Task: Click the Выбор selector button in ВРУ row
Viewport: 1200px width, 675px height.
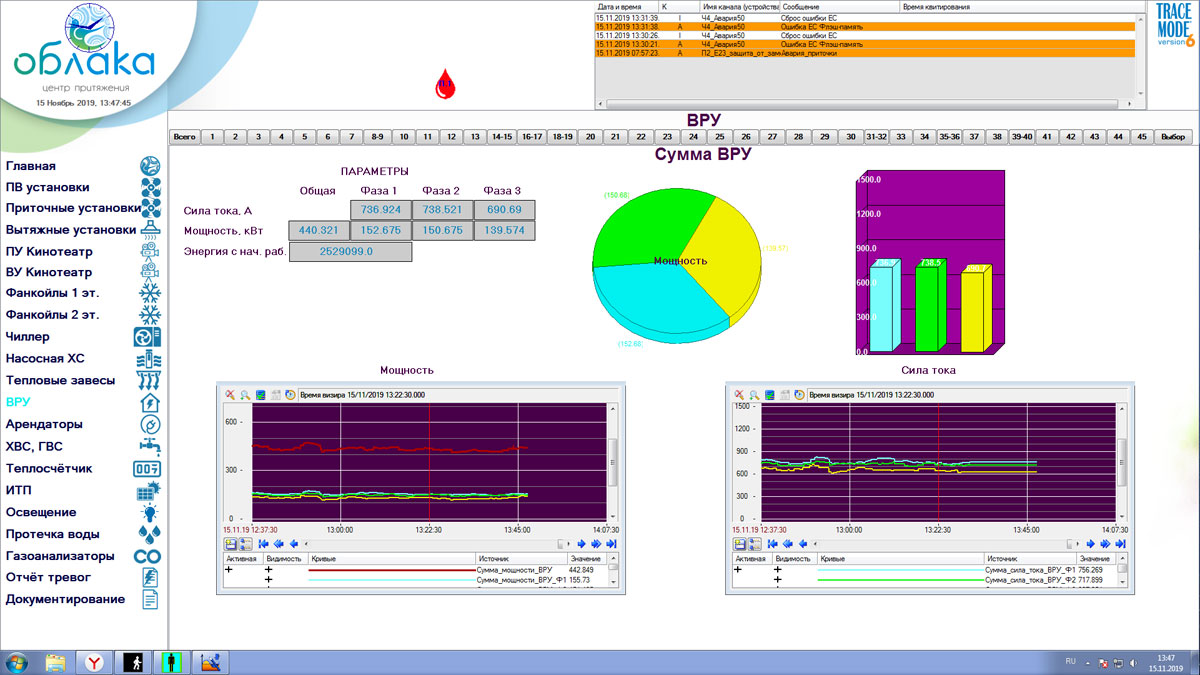Action: coord(1174,137)
